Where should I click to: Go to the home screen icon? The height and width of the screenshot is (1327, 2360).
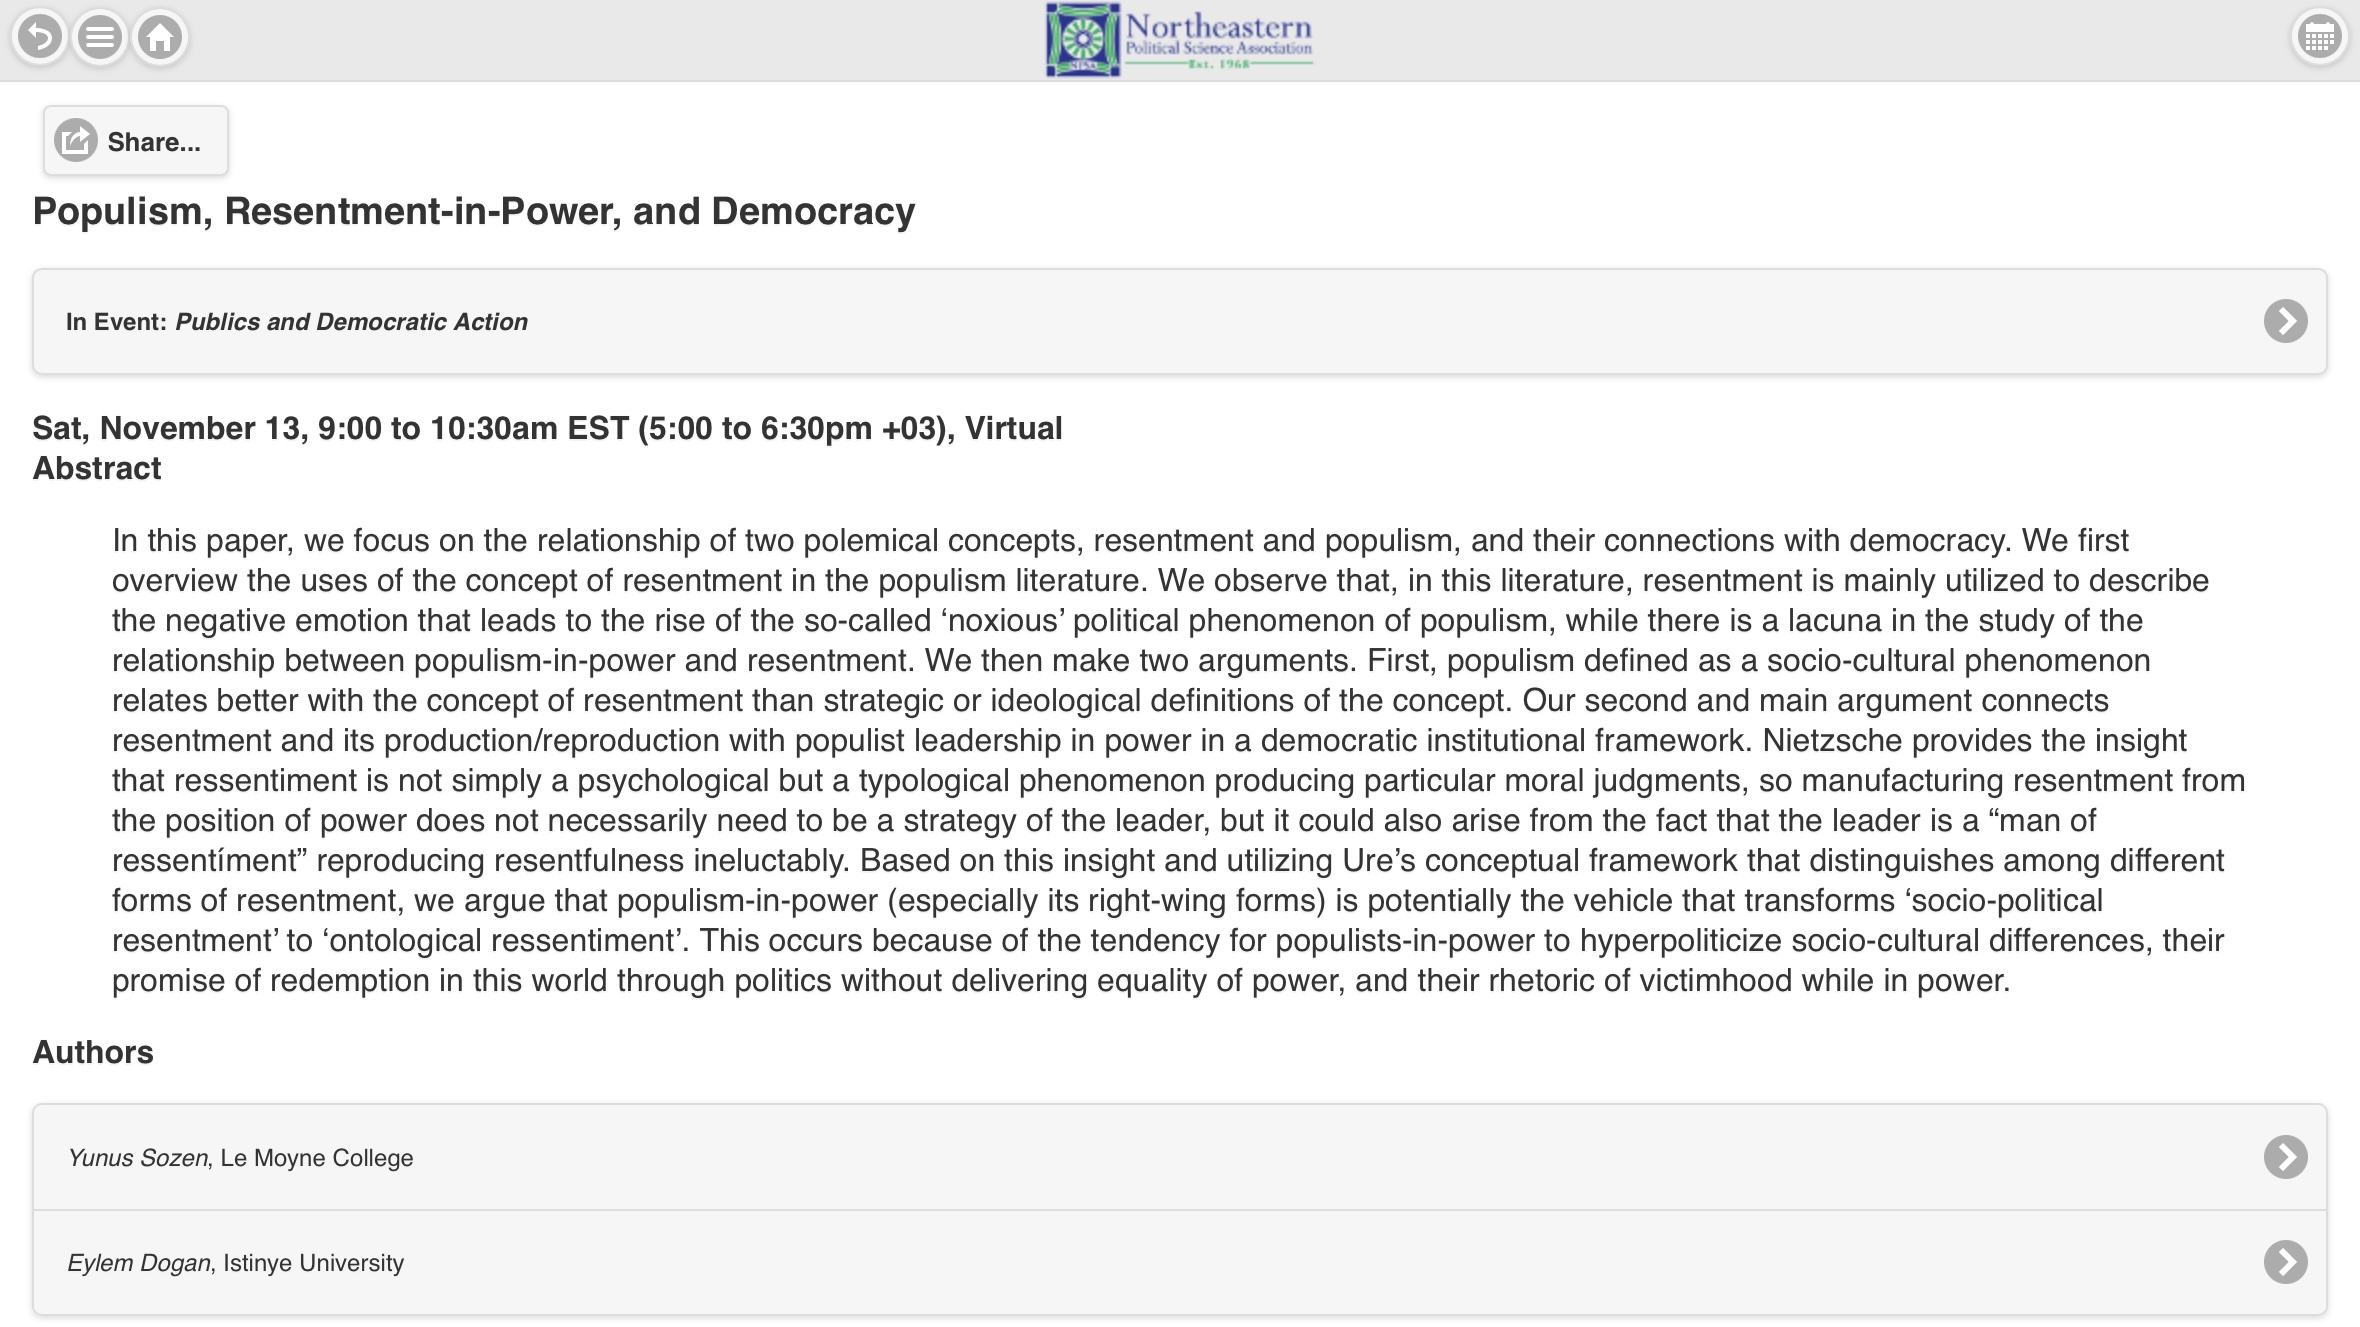pos(160,38)
